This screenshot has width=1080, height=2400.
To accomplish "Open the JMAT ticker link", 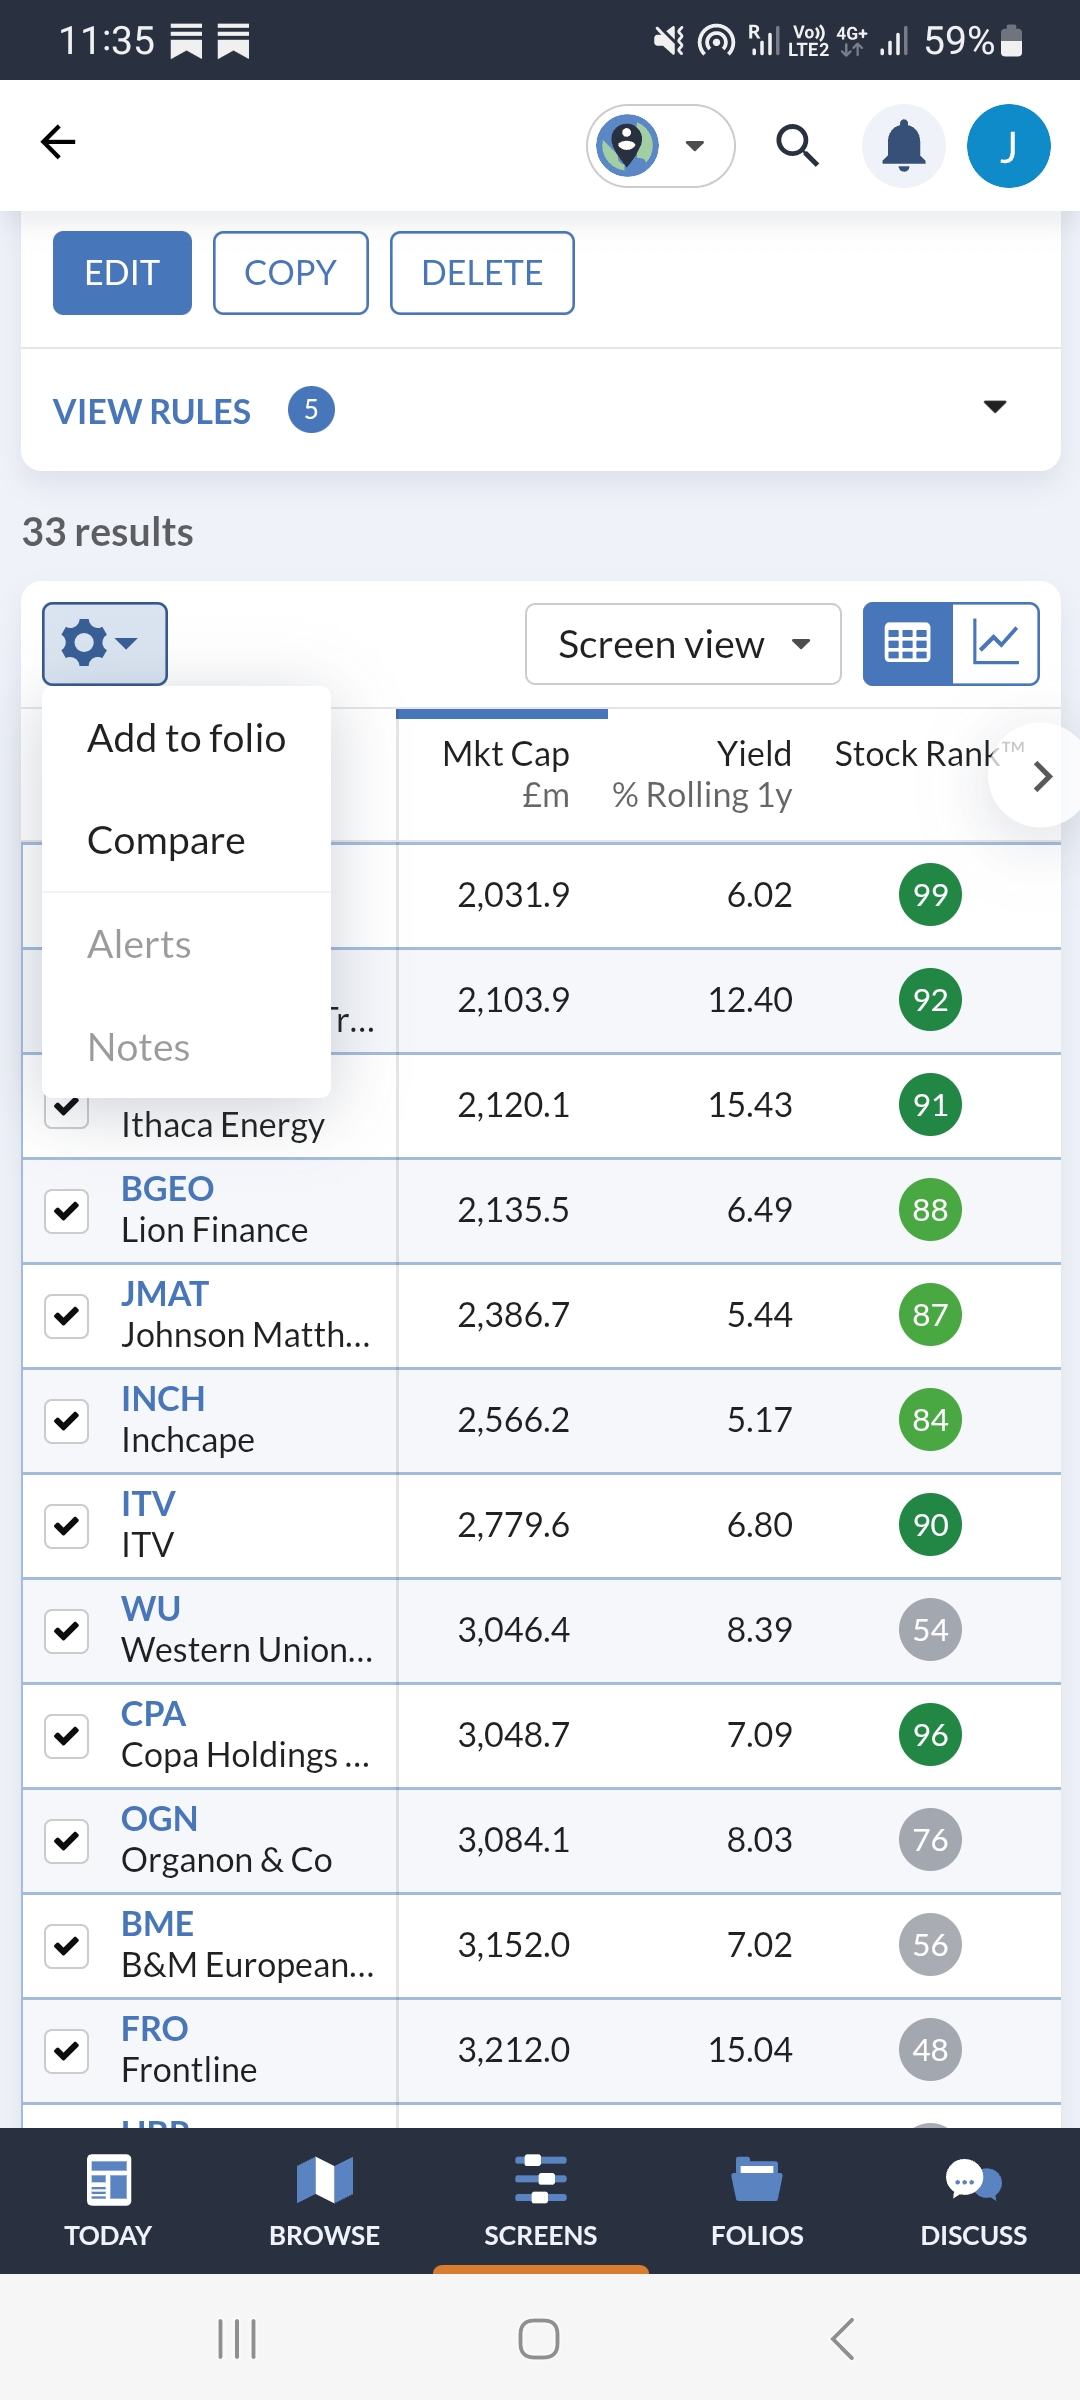I will (x=165, y=1294).
